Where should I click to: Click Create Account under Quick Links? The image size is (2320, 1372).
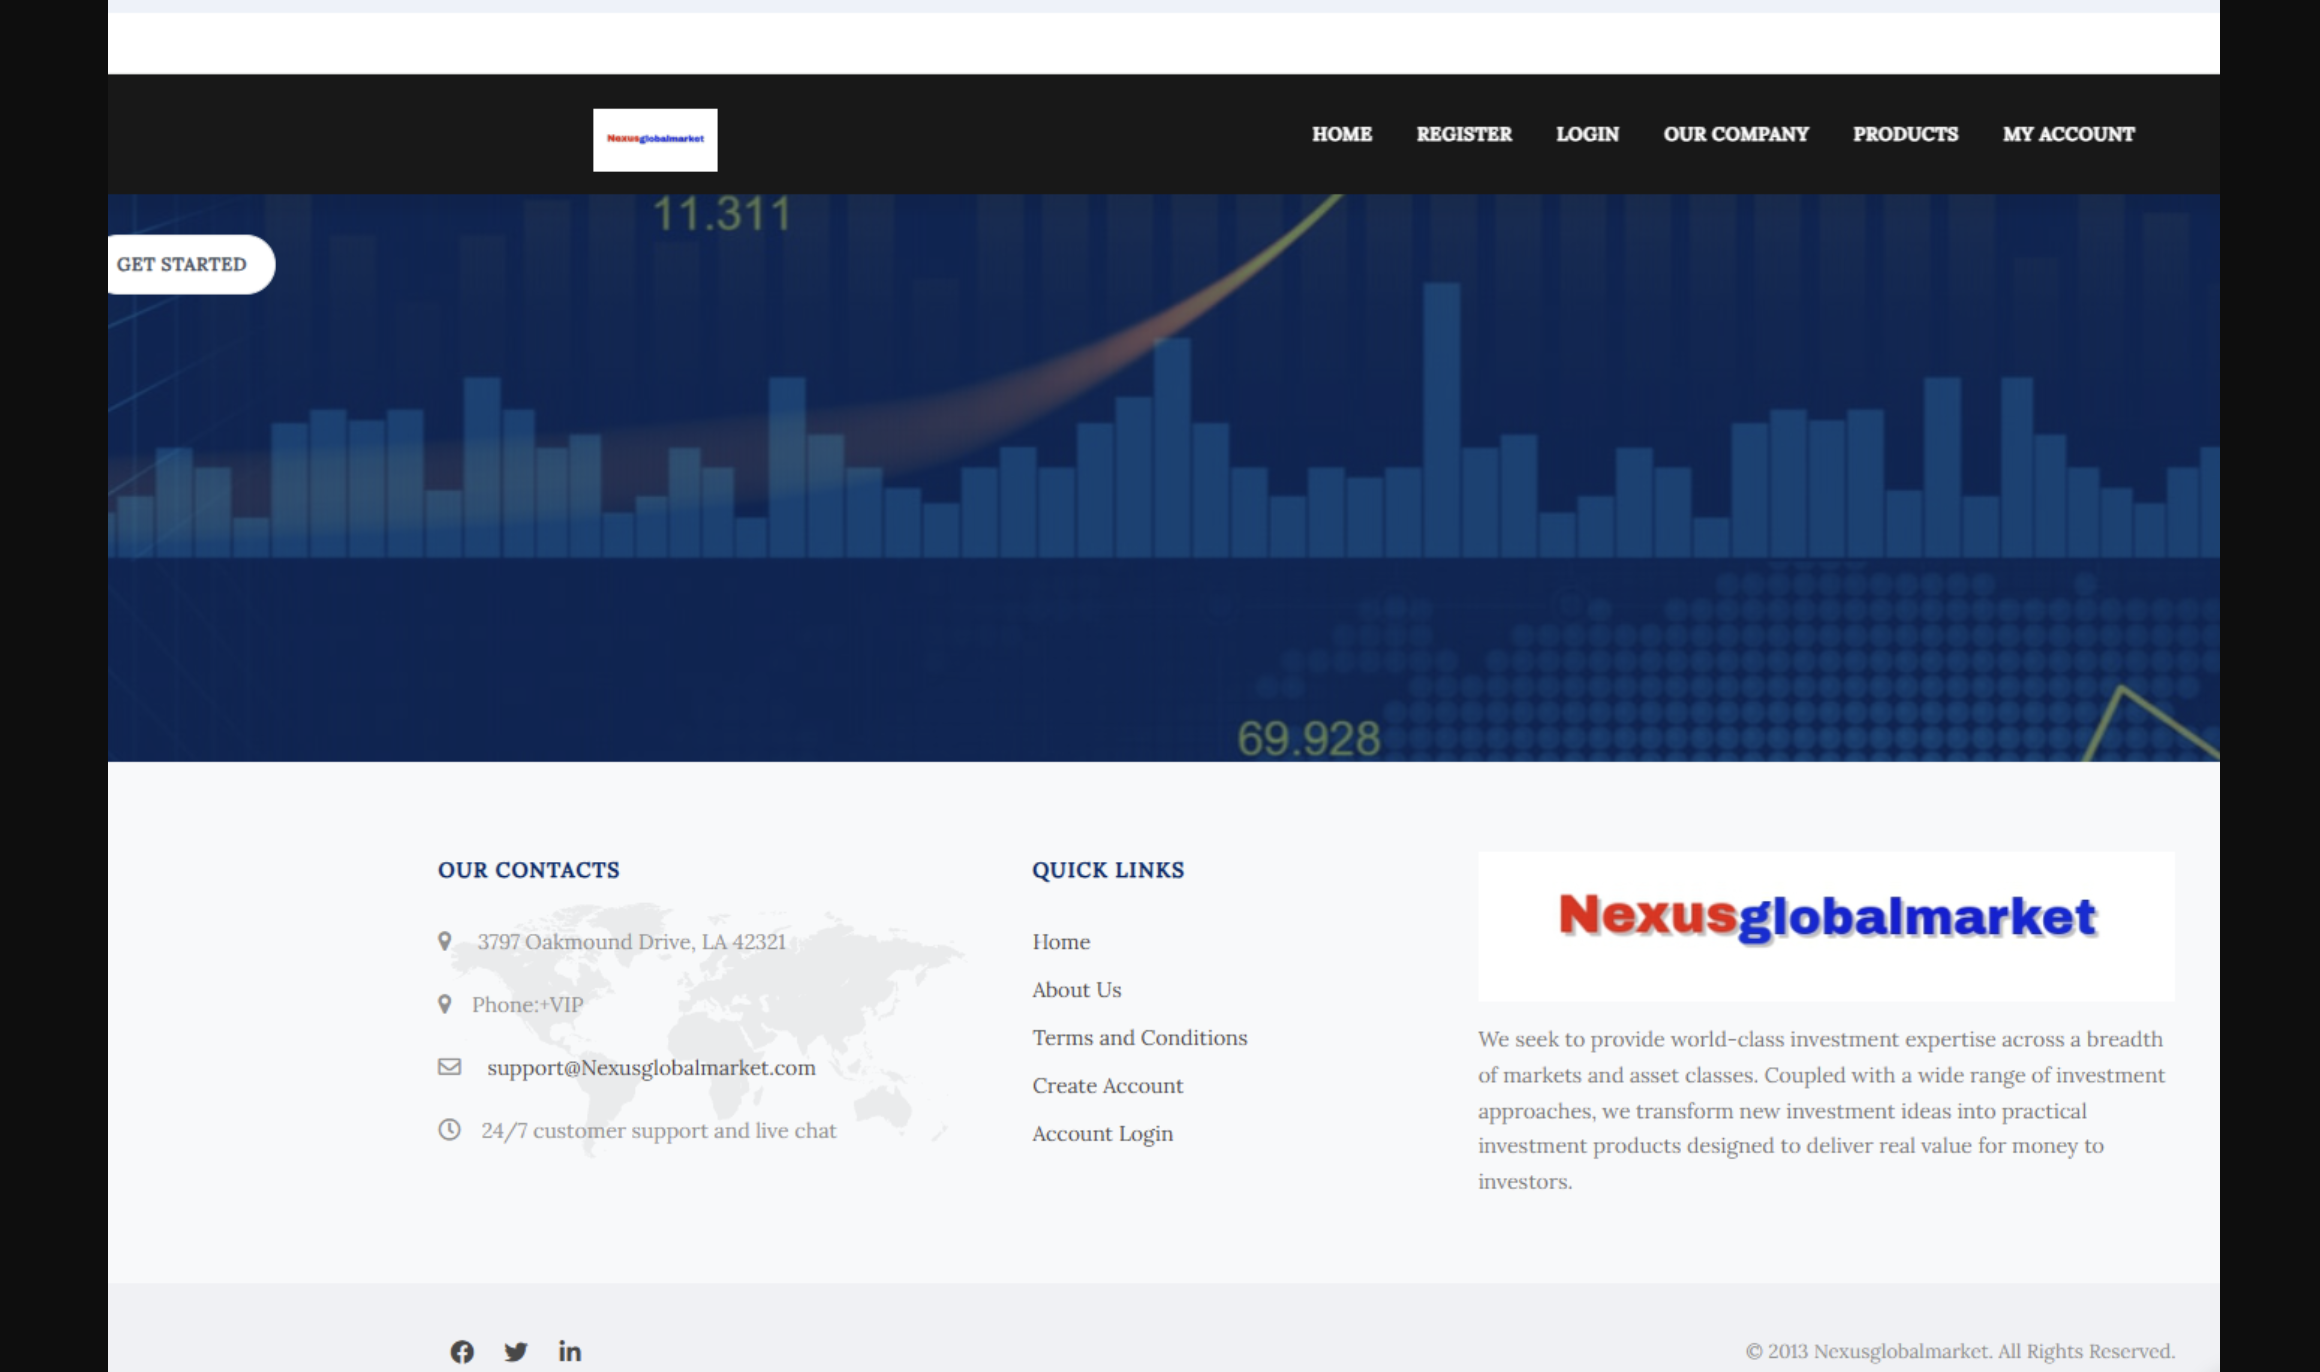pyautogui.click(x=1108, y=1085)
